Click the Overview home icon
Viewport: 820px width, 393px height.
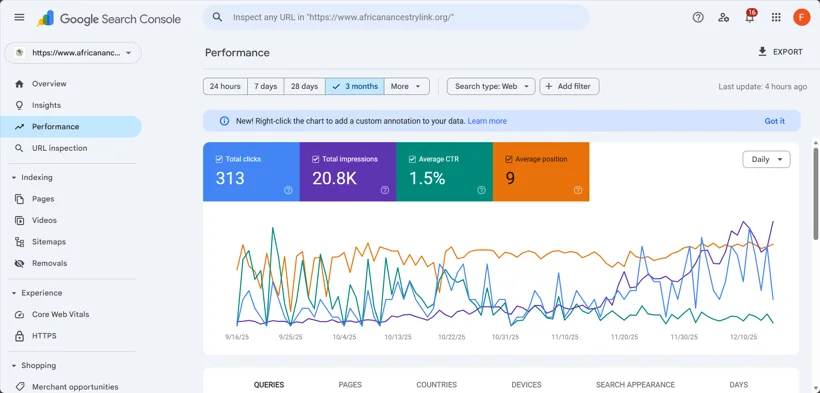point(19,84)
